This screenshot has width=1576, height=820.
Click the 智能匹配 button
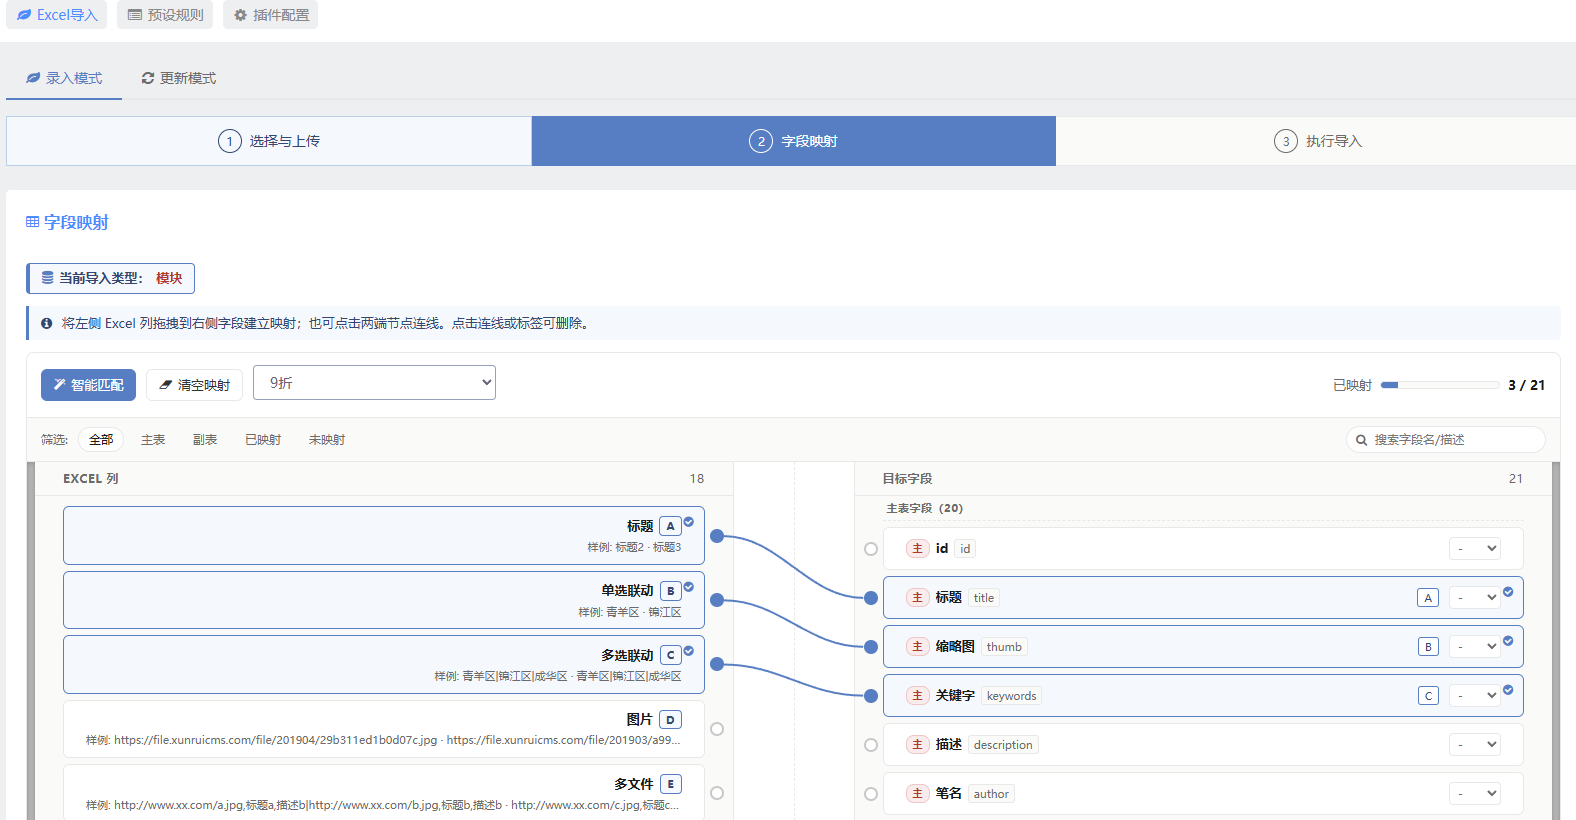[88, 385]
